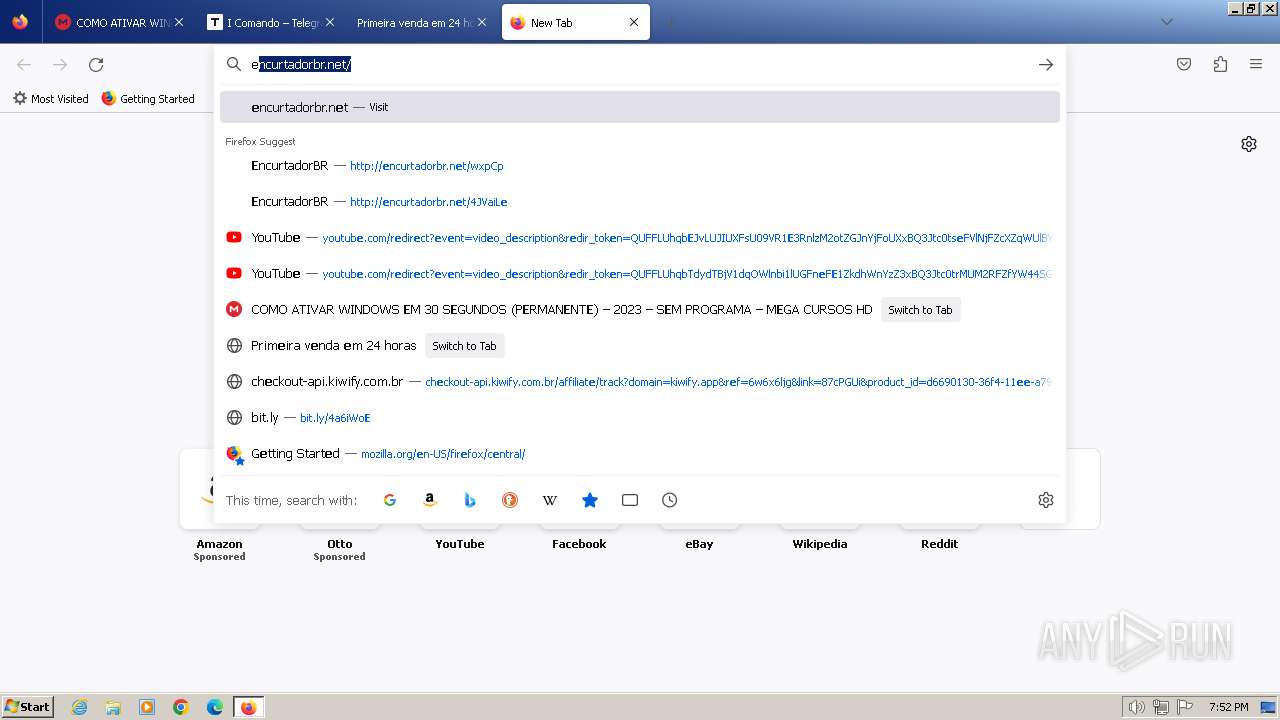Click the address bar URL field
Screen dimensions: 1280x720
click(640, 64)
